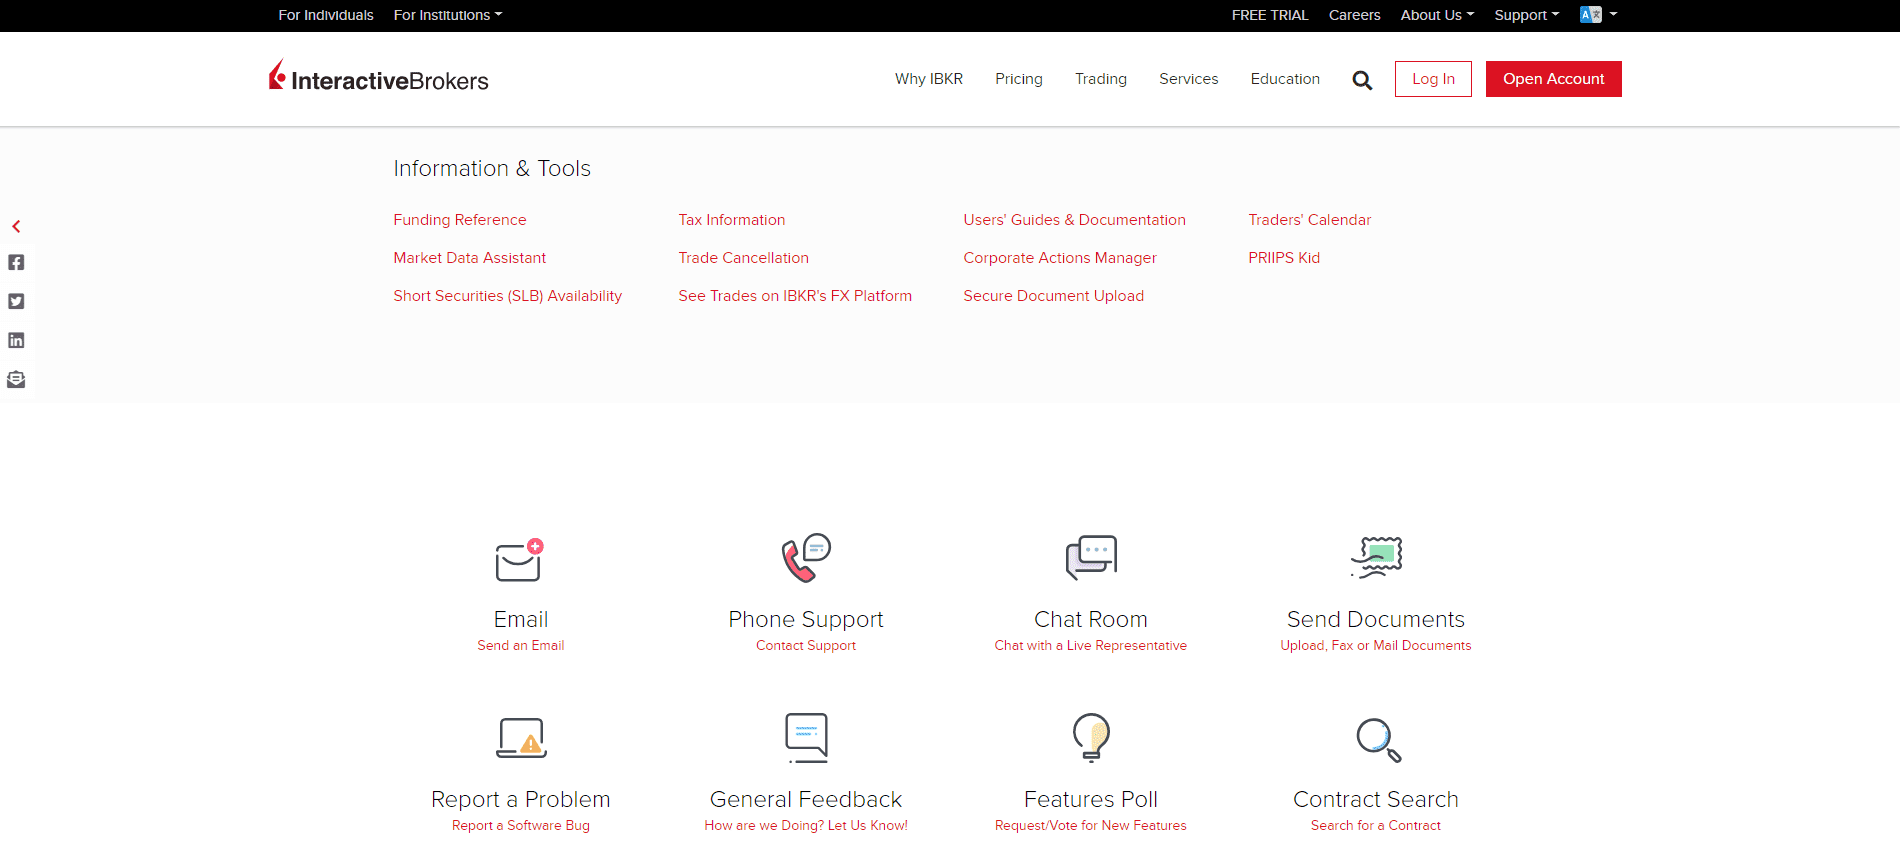Viewport: 1900px width, 850px height.
Task: Click the General Feedback message icon
Action: click(806, 738)
